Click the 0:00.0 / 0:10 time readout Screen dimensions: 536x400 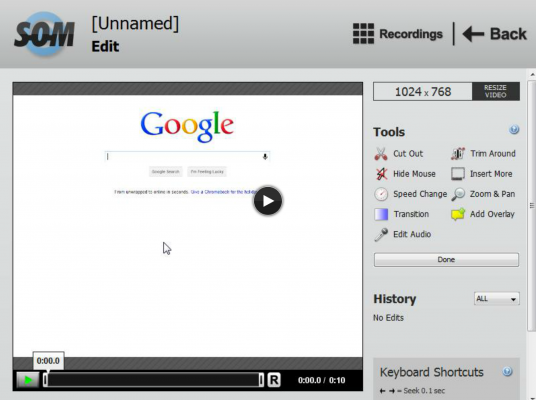point(322,380)
